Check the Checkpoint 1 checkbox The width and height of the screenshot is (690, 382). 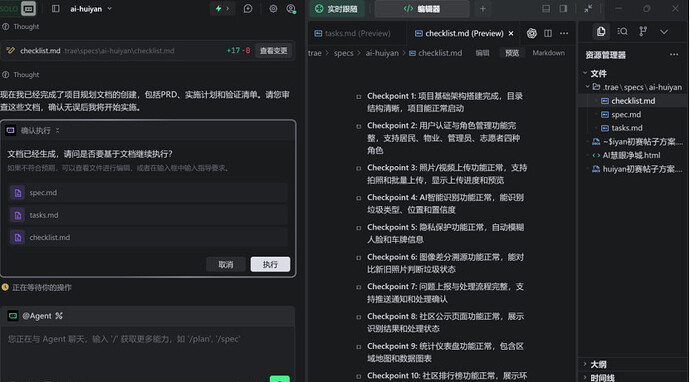(359, 97)
